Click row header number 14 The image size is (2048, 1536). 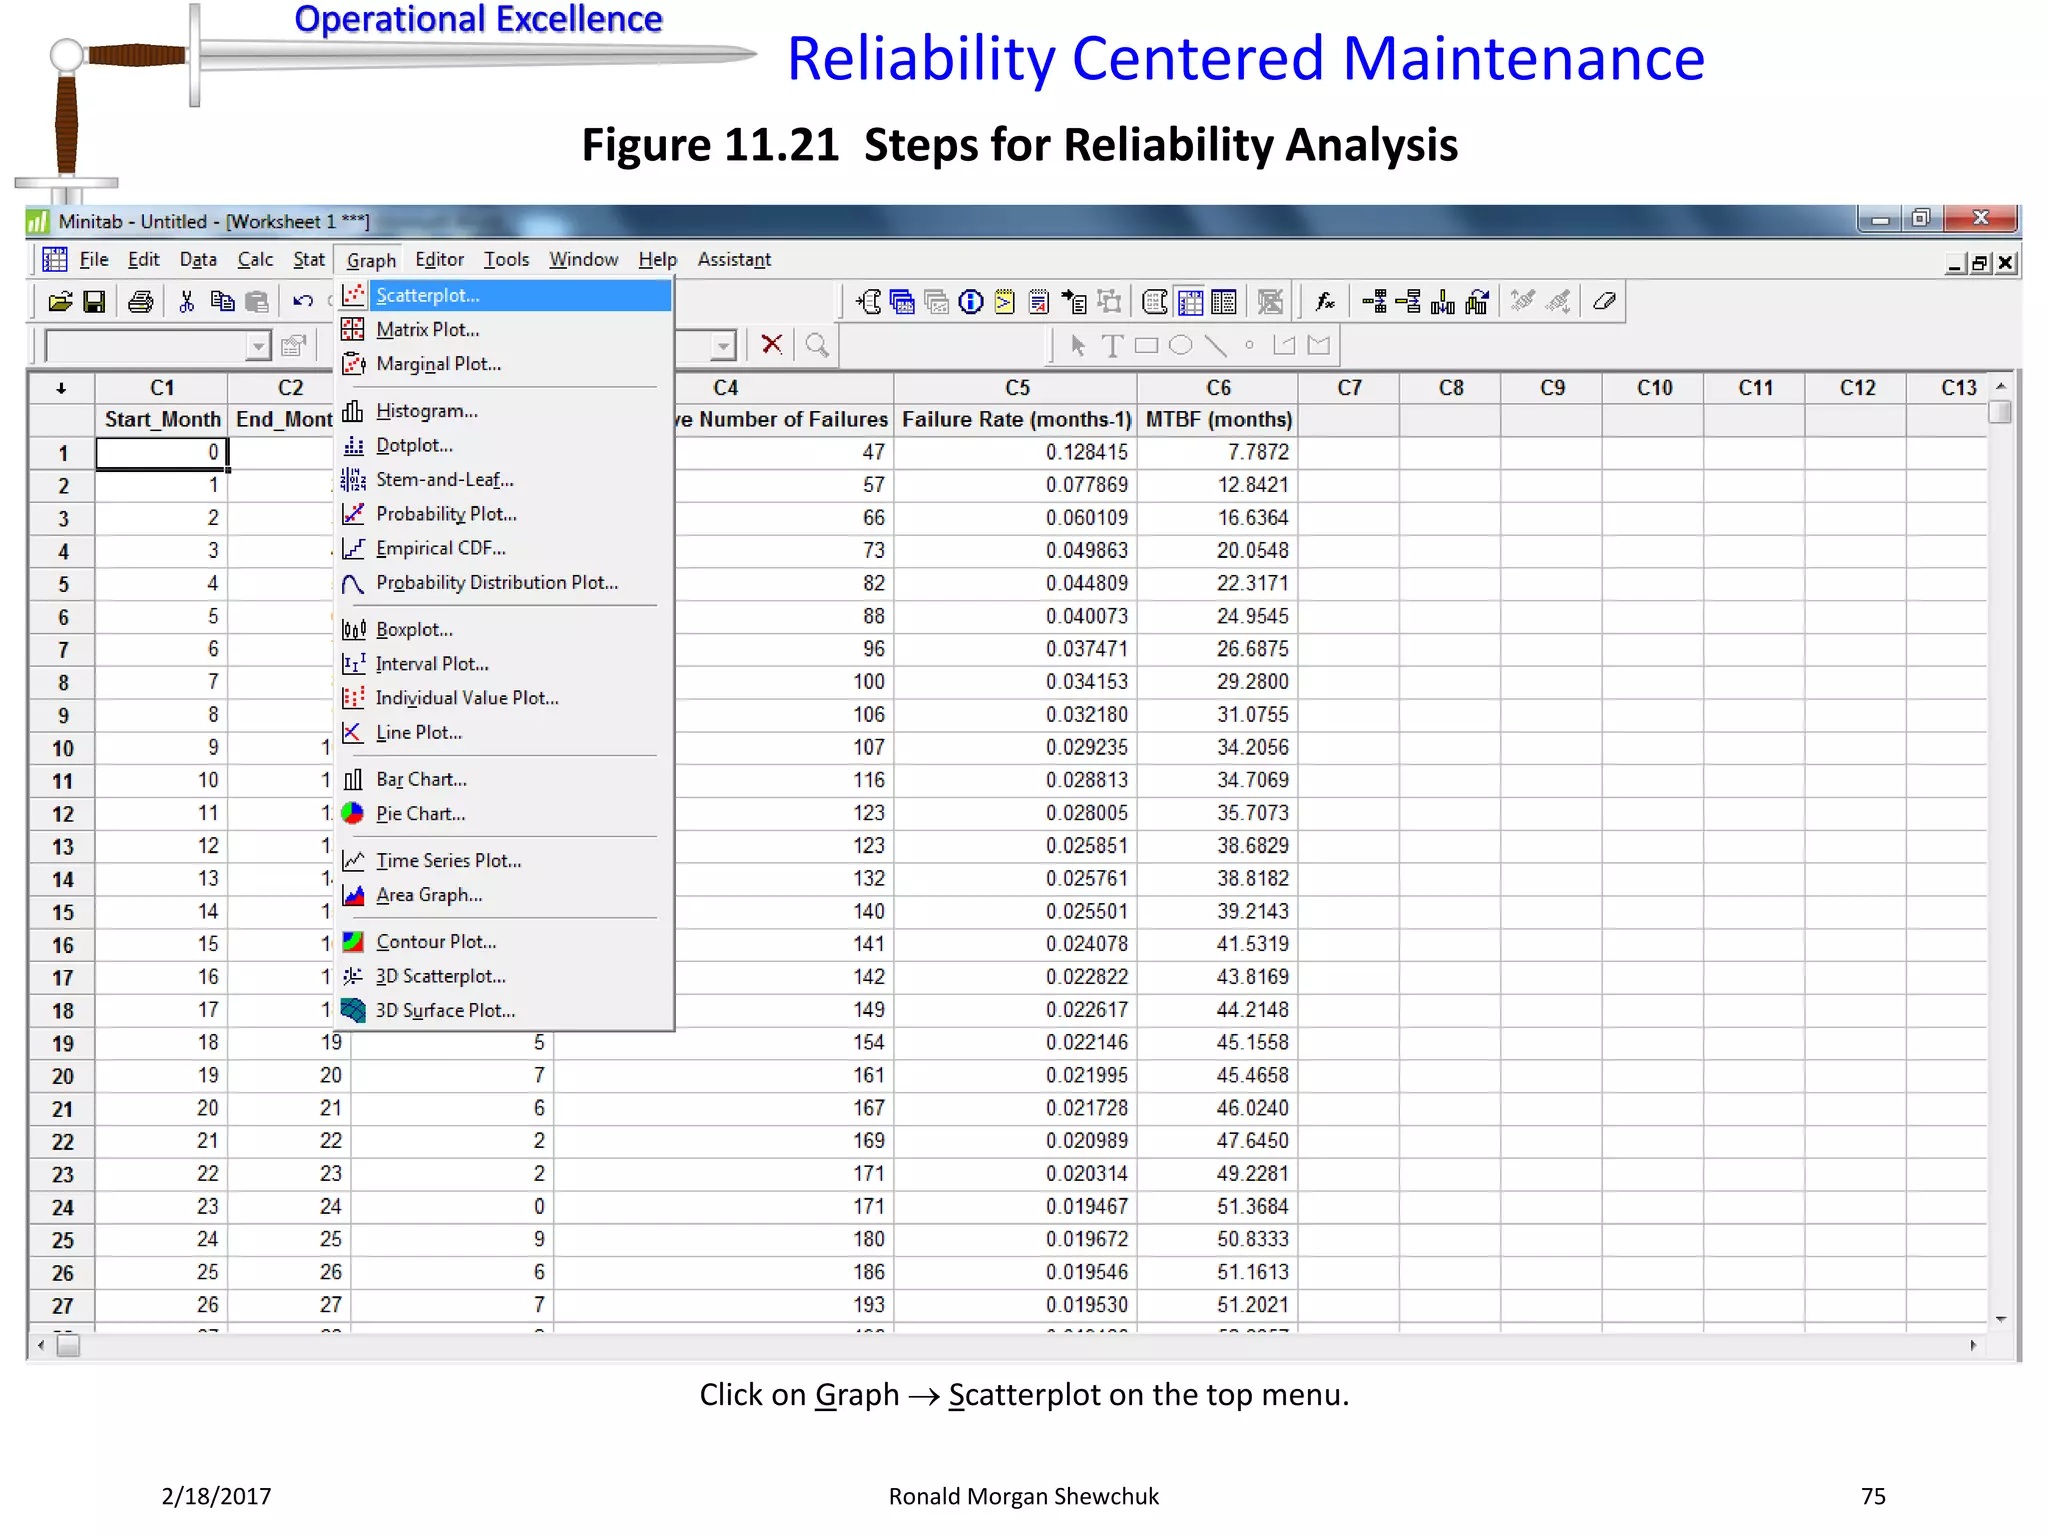click(62, 880)
